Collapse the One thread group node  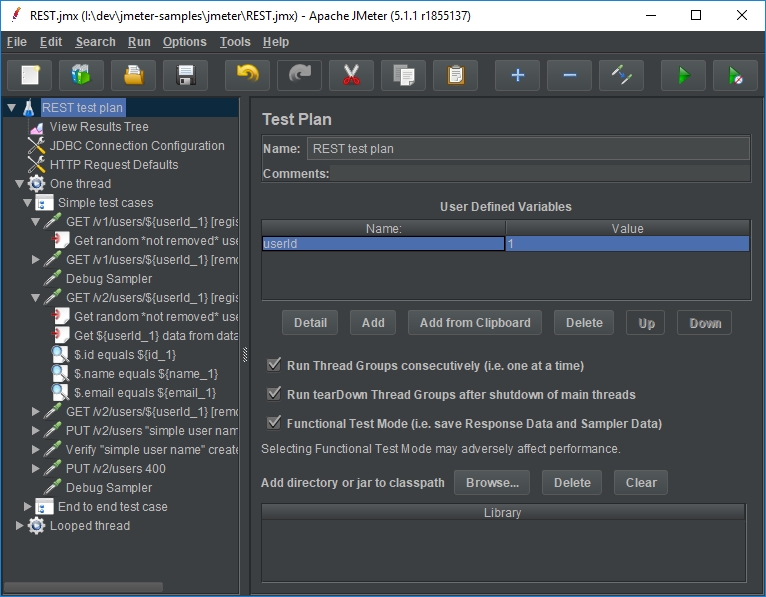[x=20, y=184]
